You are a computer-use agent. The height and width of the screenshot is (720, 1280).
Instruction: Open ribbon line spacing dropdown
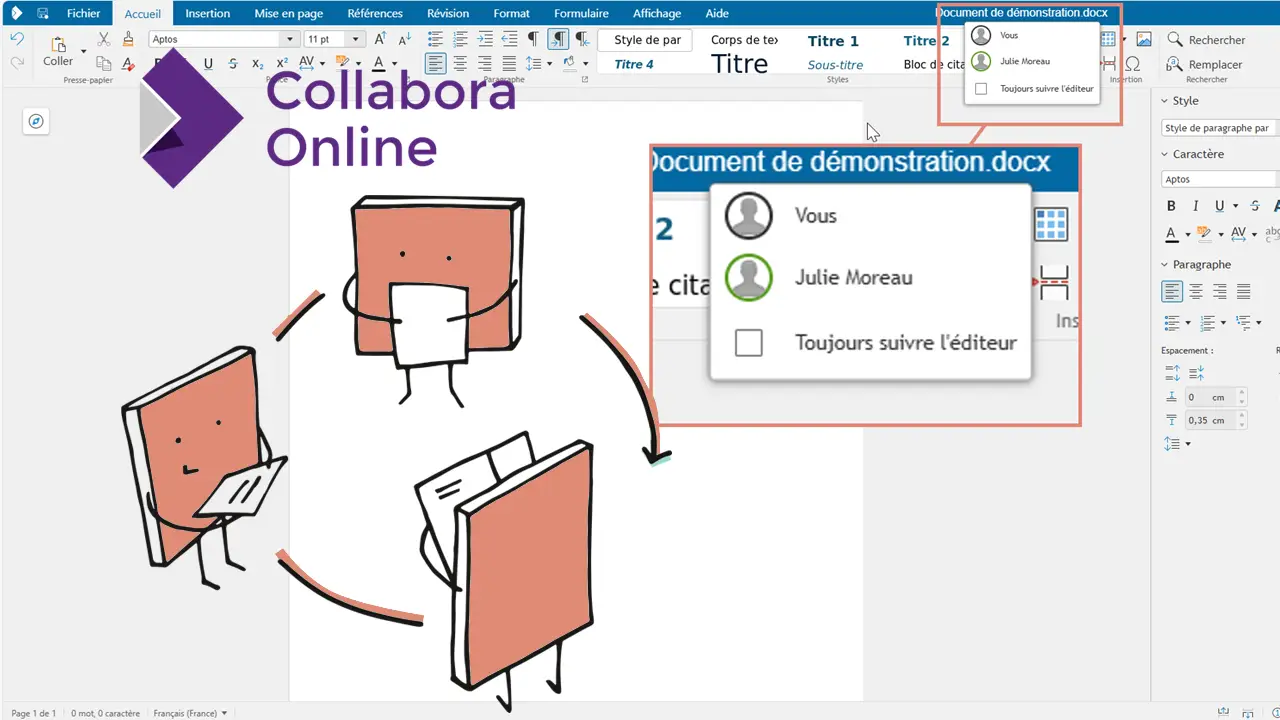[x=550, y=63]
